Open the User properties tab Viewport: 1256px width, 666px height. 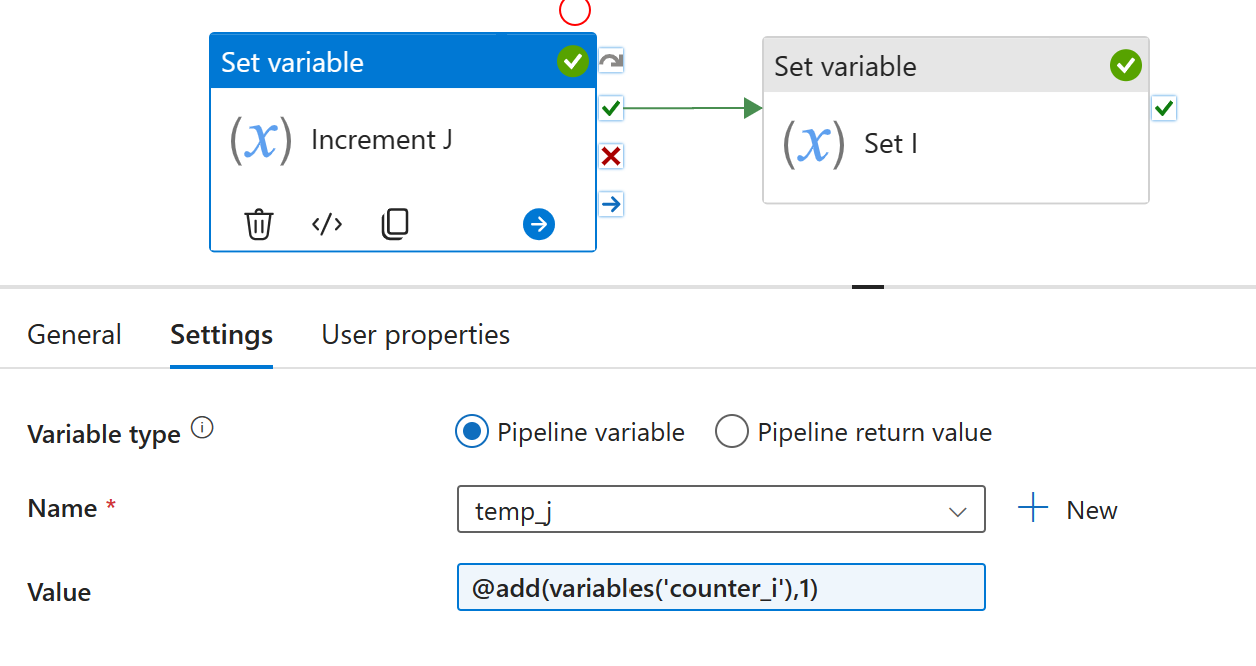[415, 334]
